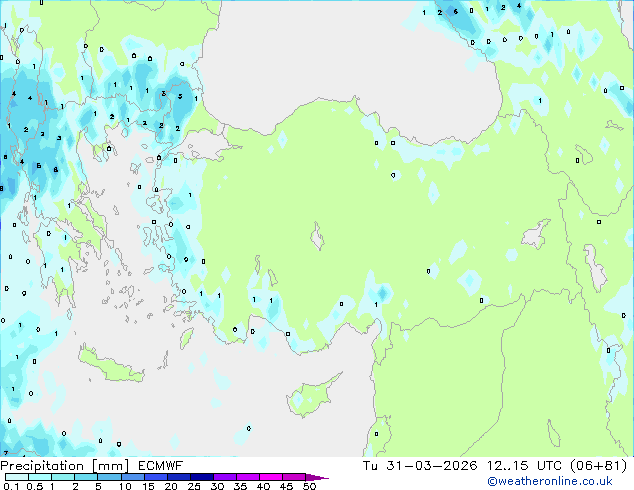Click the legend label '50'

[309, 486]
